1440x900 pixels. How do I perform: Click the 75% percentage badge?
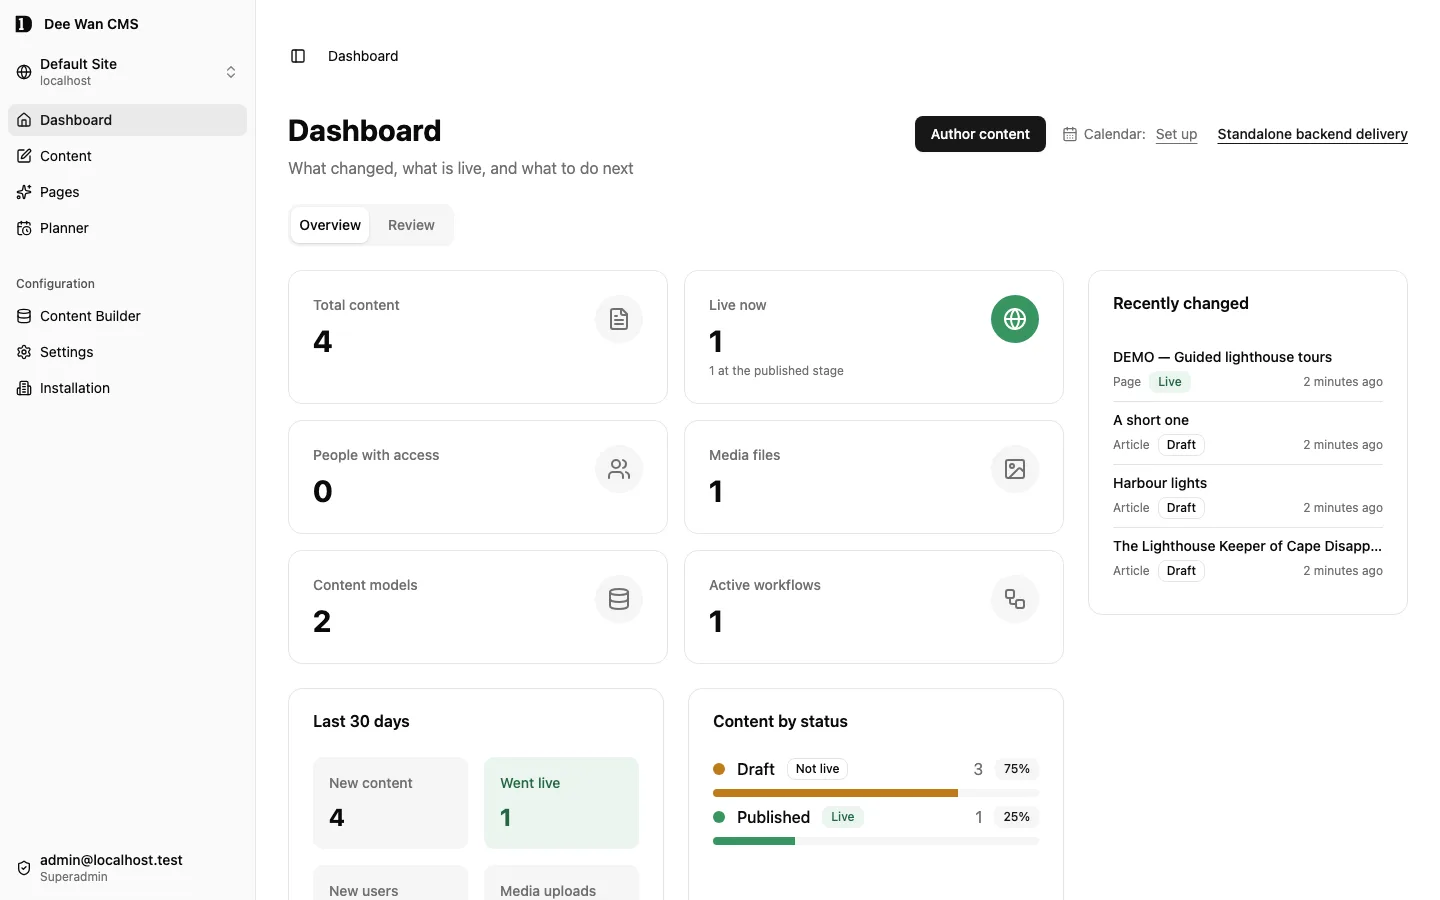(x=1017, y=769)
